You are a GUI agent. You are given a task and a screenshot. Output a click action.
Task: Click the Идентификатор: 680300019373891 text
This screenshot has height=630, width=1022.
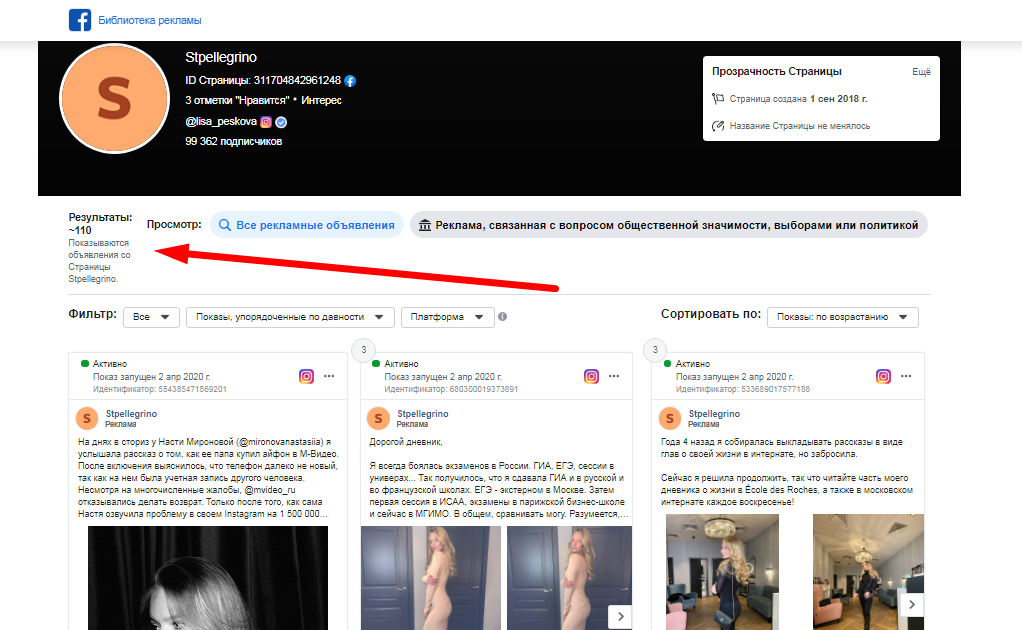coord(451,389)
